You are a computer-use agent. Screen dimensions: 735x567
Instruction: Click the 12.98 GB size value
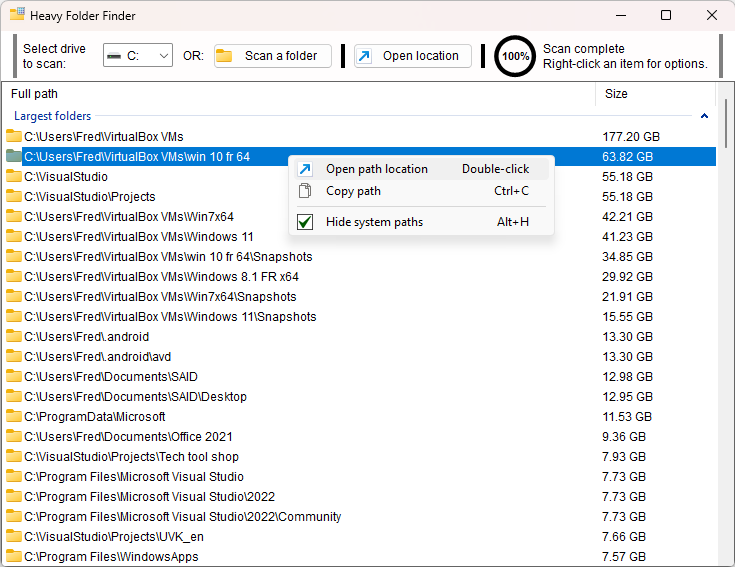coord(627,376)
